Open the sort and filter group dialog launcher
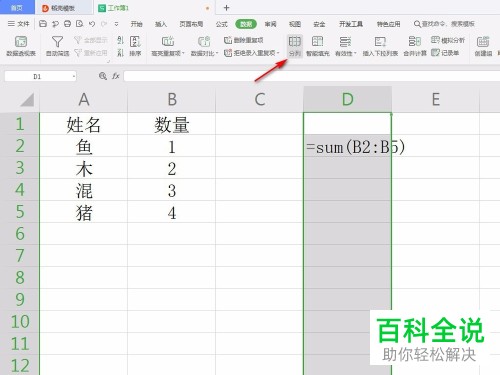Viewport: 500px width, 375px height. 109,61
